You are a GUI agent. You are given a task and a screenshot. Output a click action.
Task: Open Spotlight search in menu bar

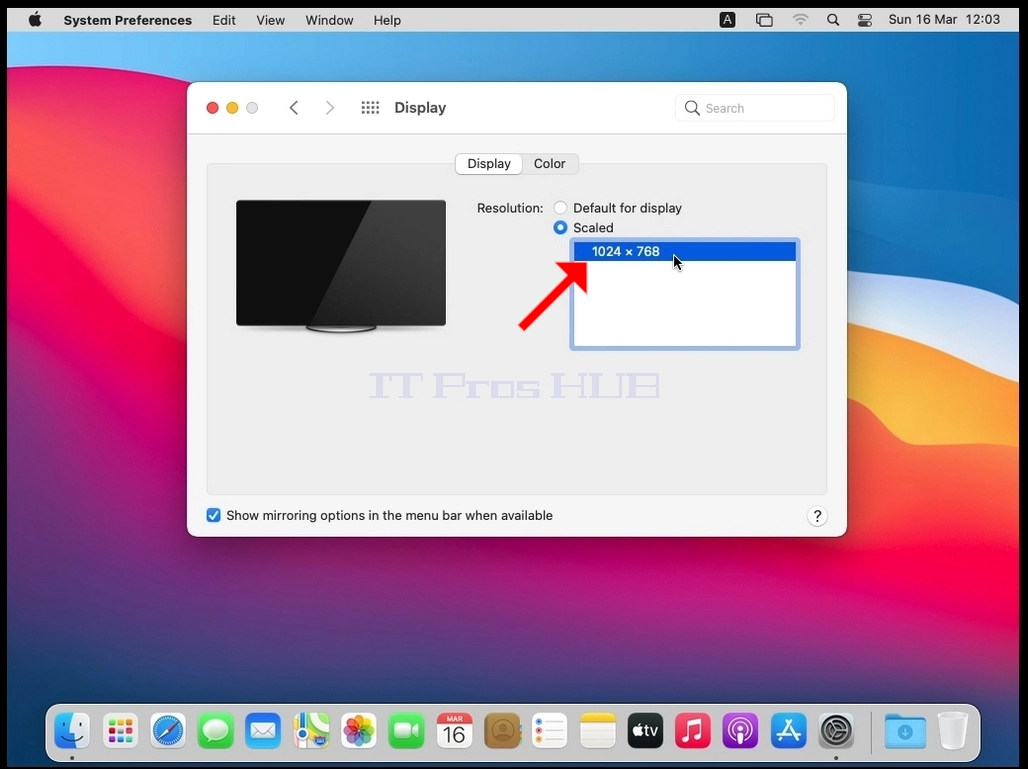833,20
